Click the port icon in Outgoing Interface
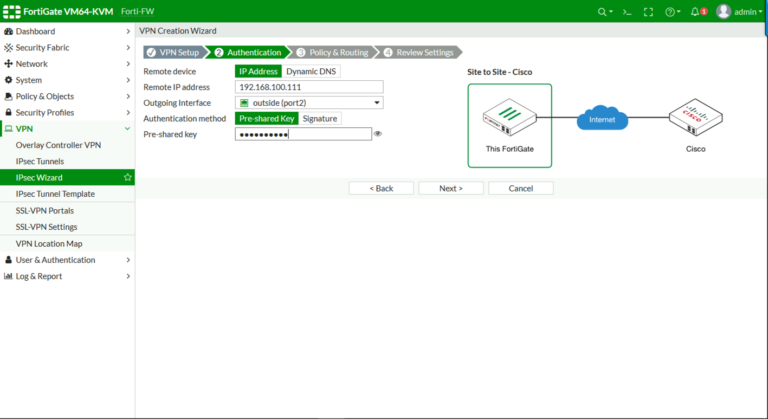The image size is (768, 419). [244, 103]
